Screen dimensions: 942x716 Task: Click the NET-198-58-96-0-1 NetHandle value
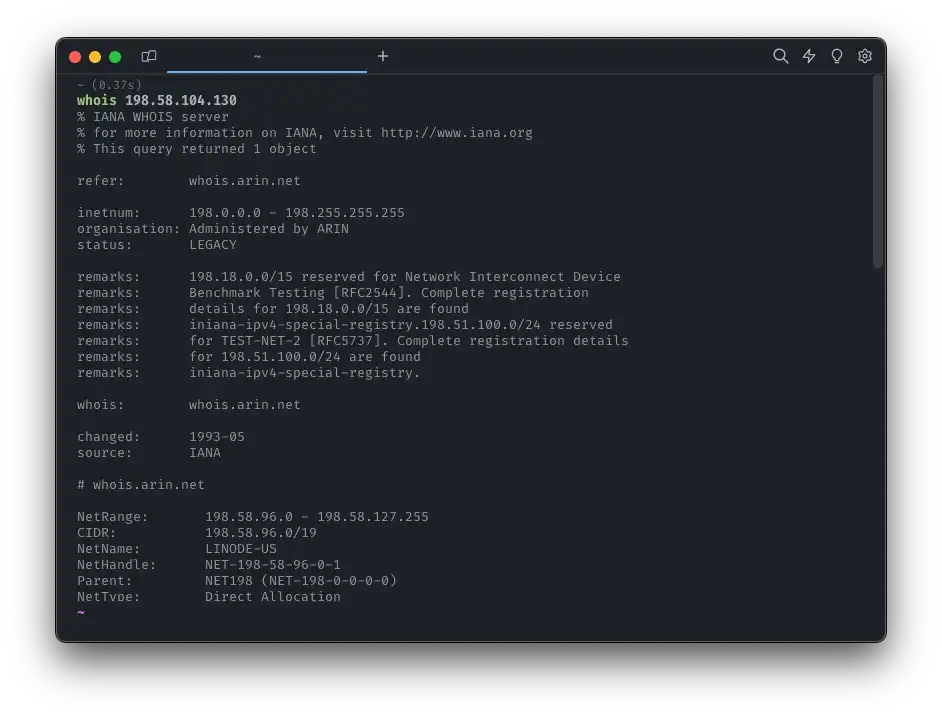272,564
